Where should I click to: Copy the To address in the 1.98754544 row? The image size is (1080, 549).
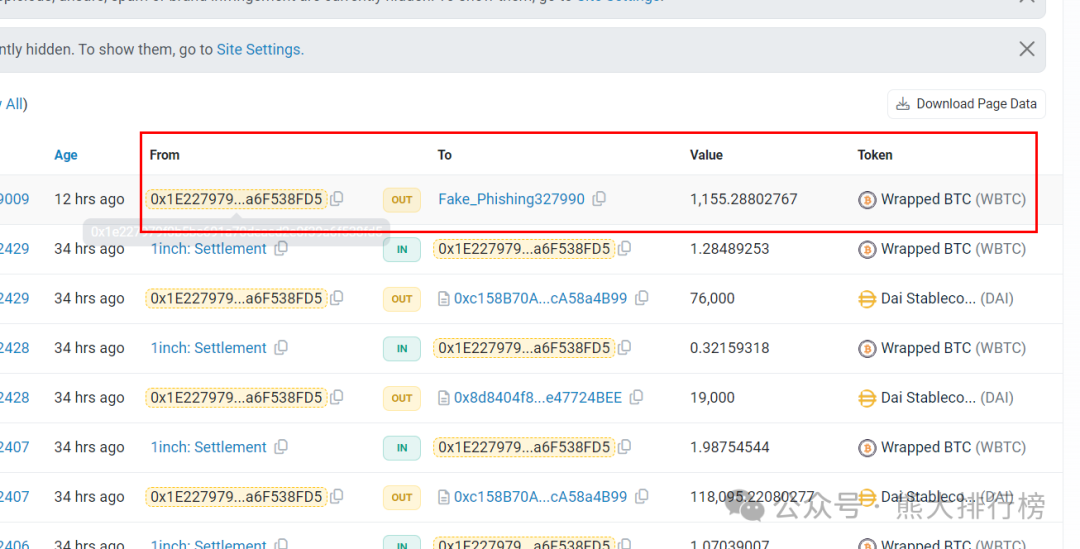pyautogui.click(x=625, y=447)
